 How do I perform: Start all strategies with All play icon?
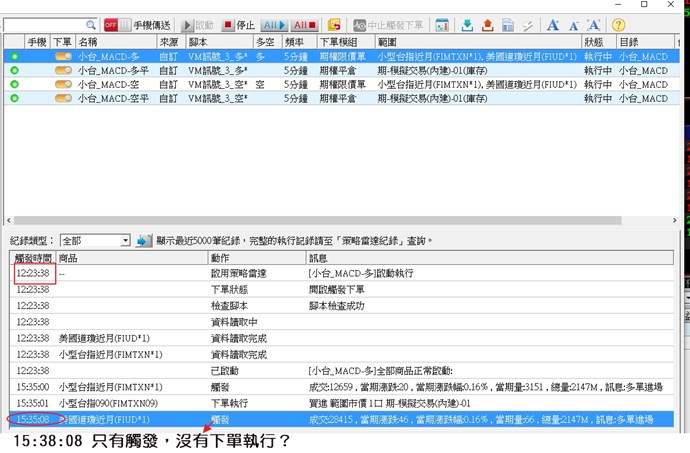pos(274,24)
